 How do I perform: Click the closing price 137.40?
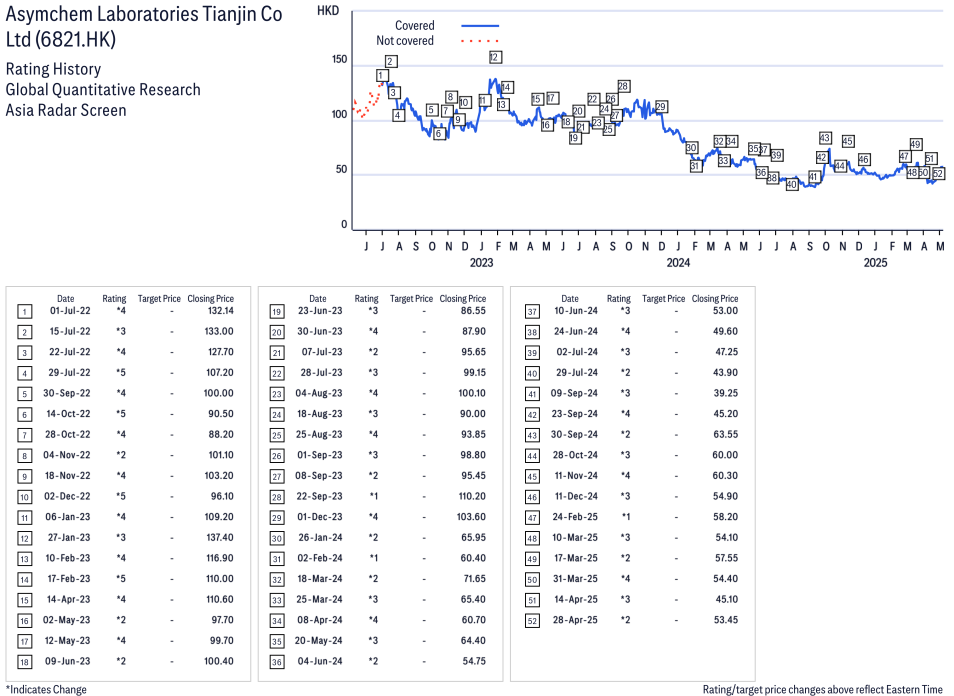220,538
